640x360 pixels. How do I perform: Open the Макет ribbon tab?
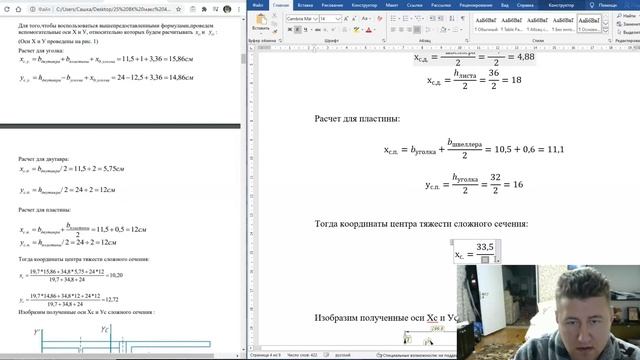[391, 5]
